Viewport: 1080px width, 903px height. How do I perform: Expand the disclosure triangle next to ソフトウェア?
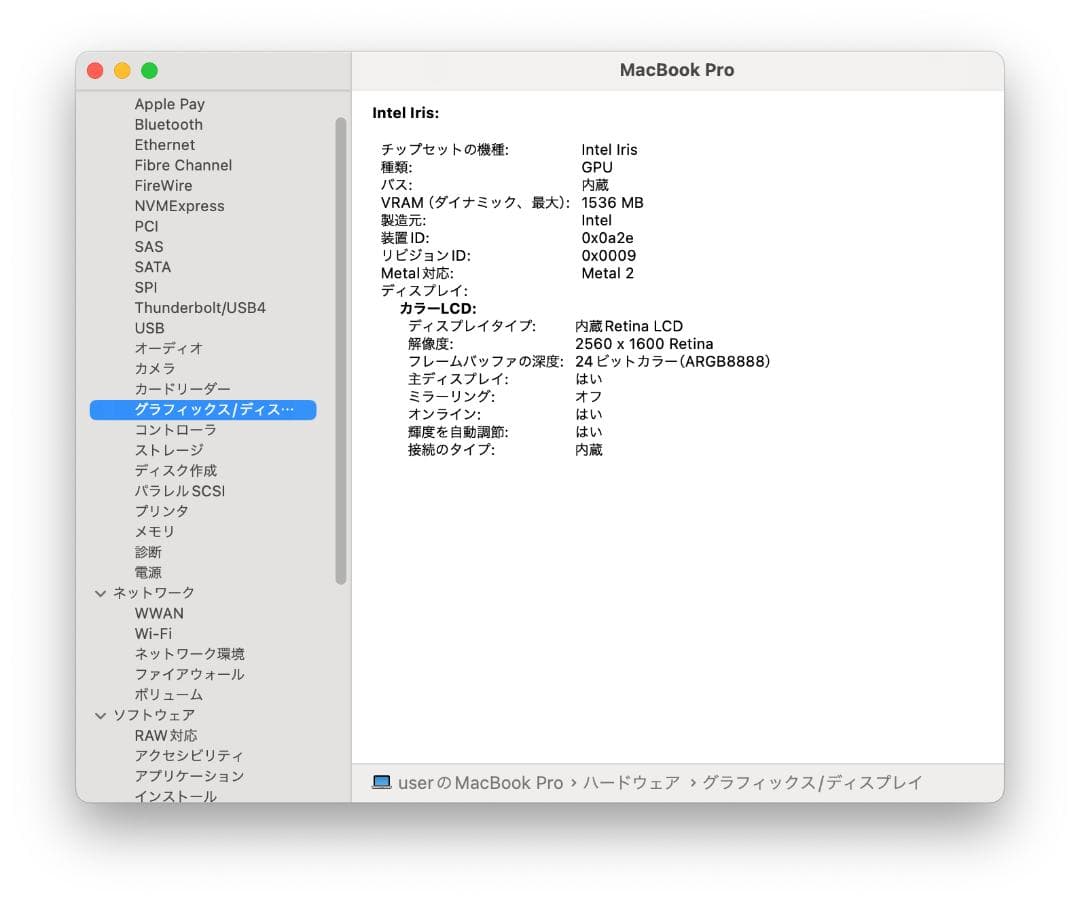100,715
